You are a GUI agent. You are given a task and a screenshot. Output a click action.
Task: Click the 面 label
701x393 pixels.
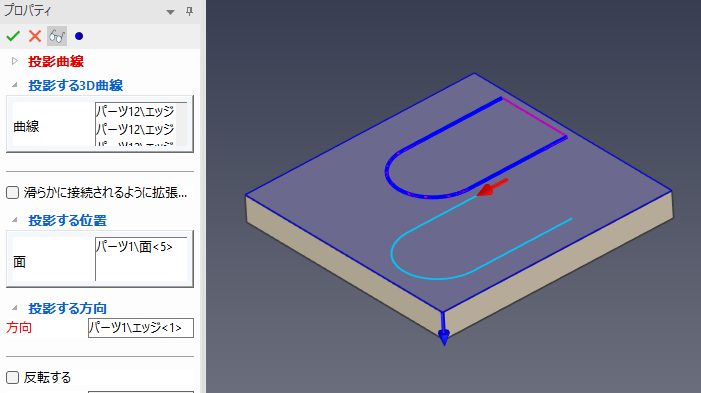[x=20, y=262]
